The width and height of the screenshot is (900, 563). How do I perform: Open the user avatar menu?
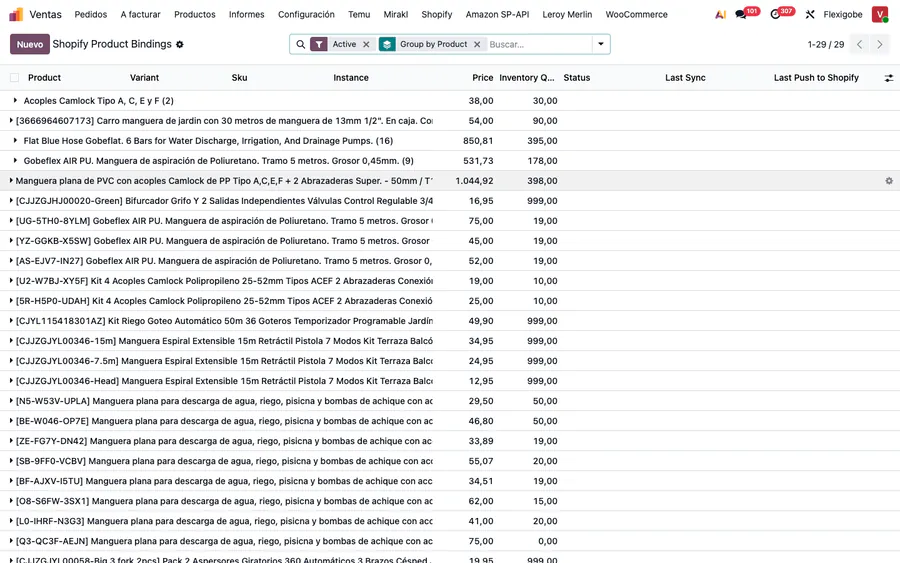[x=879, y=14]
